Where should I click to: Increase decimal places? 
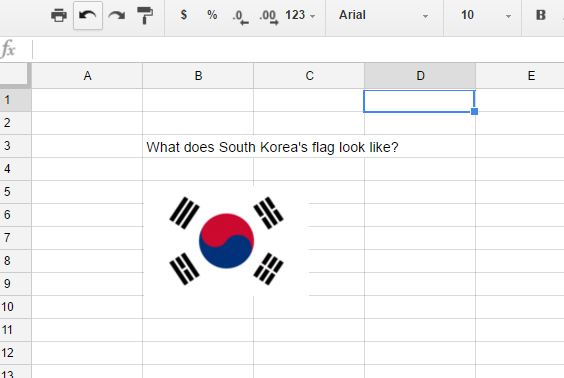(x=269, y=16)
